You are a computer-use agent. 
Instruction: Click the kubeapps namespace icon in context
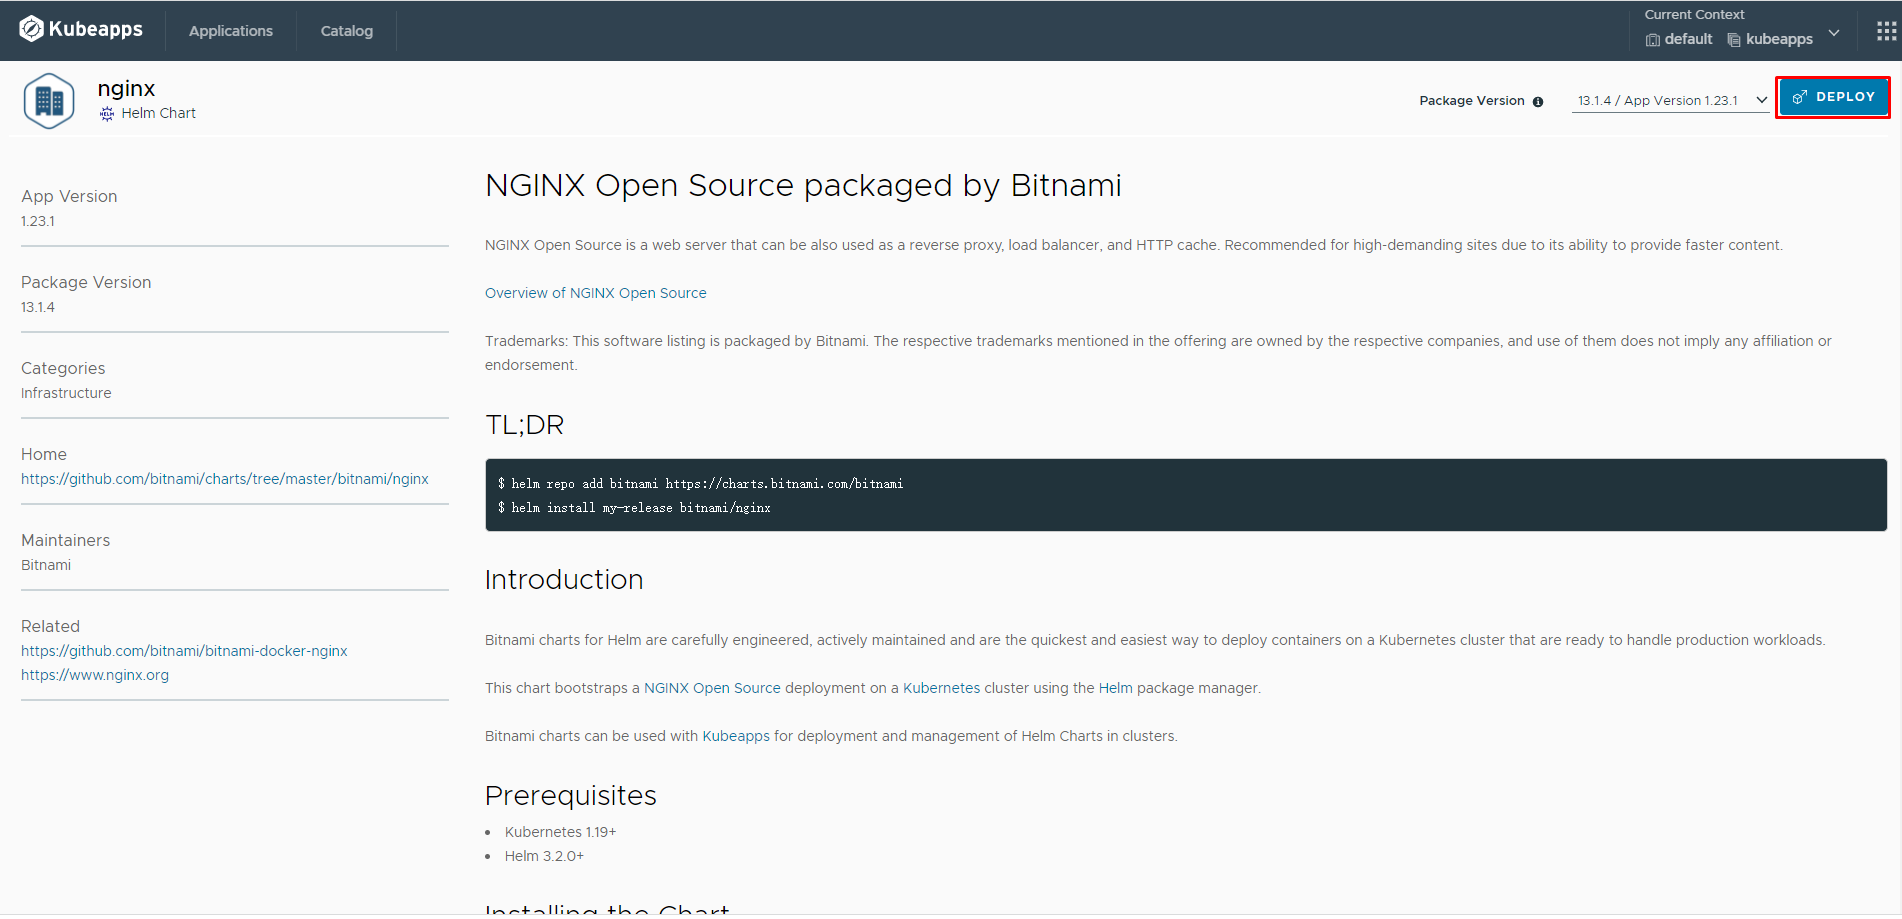[1734, 40]
